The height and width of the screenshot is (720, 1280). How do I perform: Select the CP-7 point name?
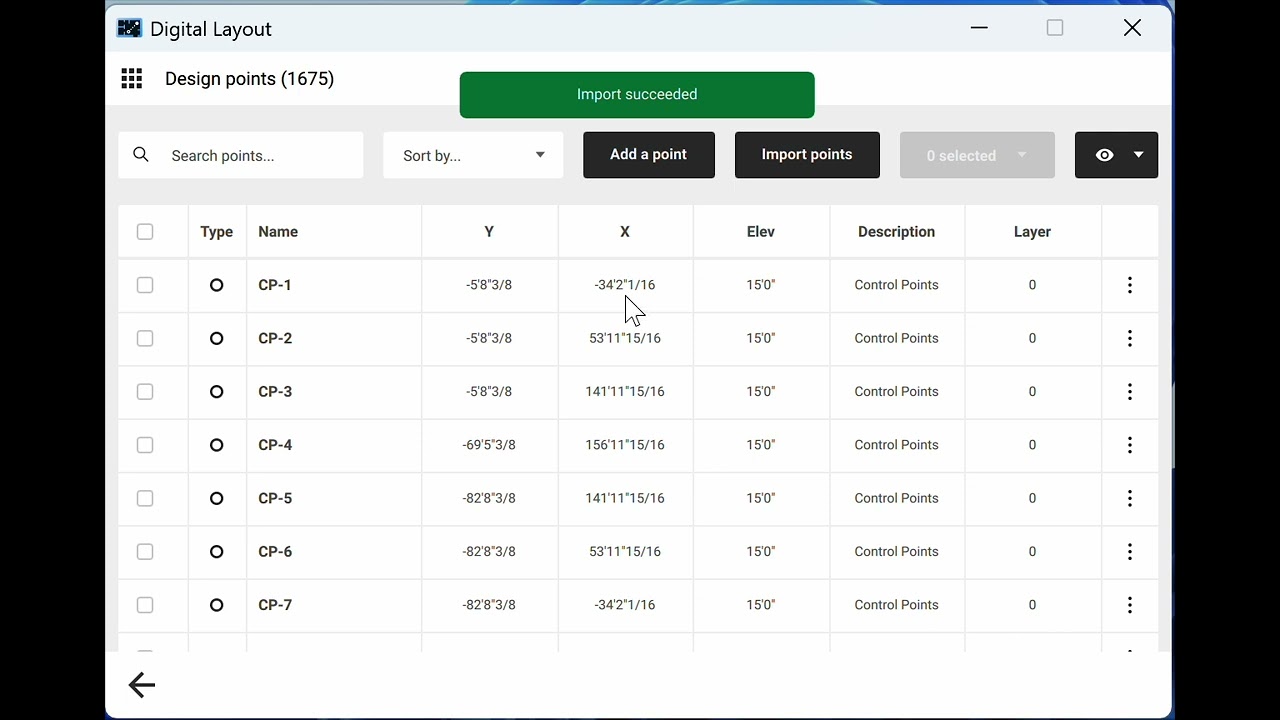click(x=275, y=605)
